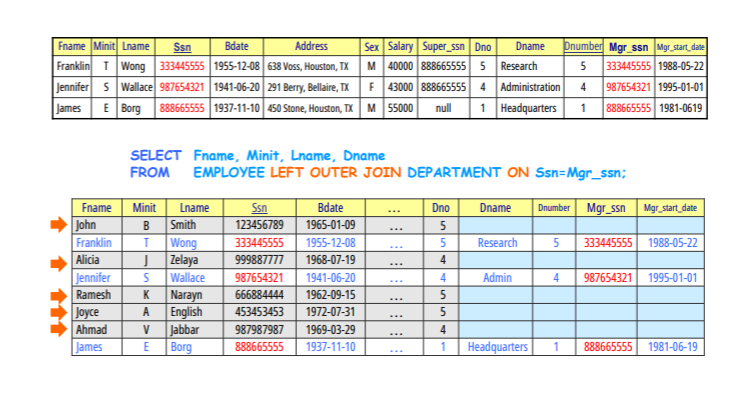The height and width of the screenshot is (404, 741).
Task: Select the Super_ssn column header
Action: point(443,46)
